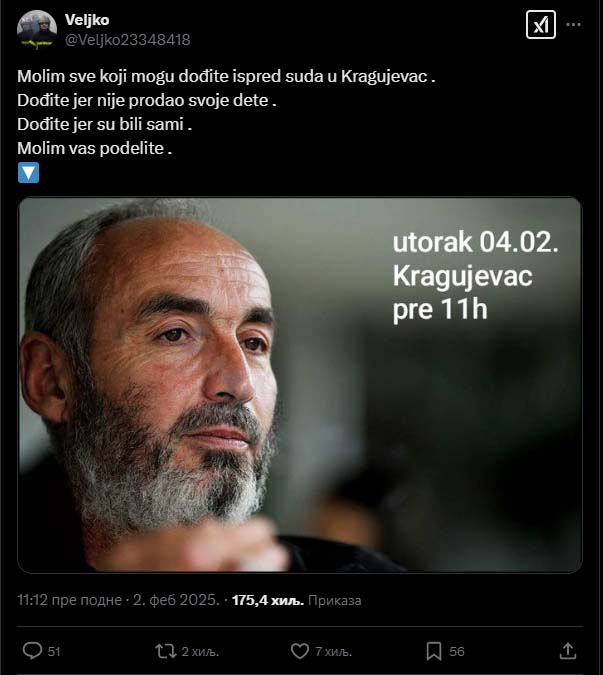
Task: Click the reply count 51
Action: coord(54,651)
